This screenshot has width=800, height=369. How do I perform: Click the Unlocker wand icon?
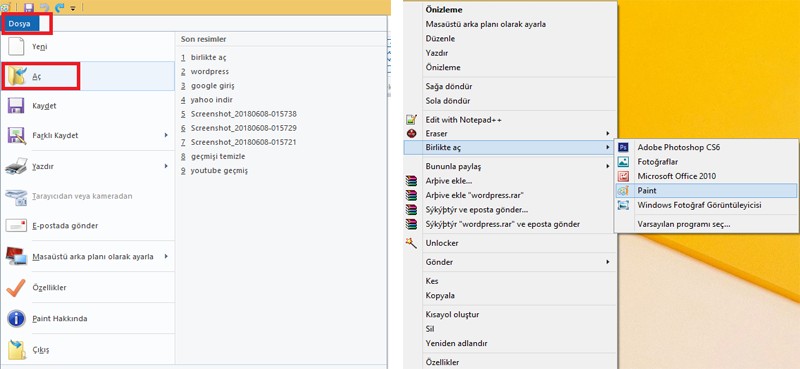pos(411,243)
